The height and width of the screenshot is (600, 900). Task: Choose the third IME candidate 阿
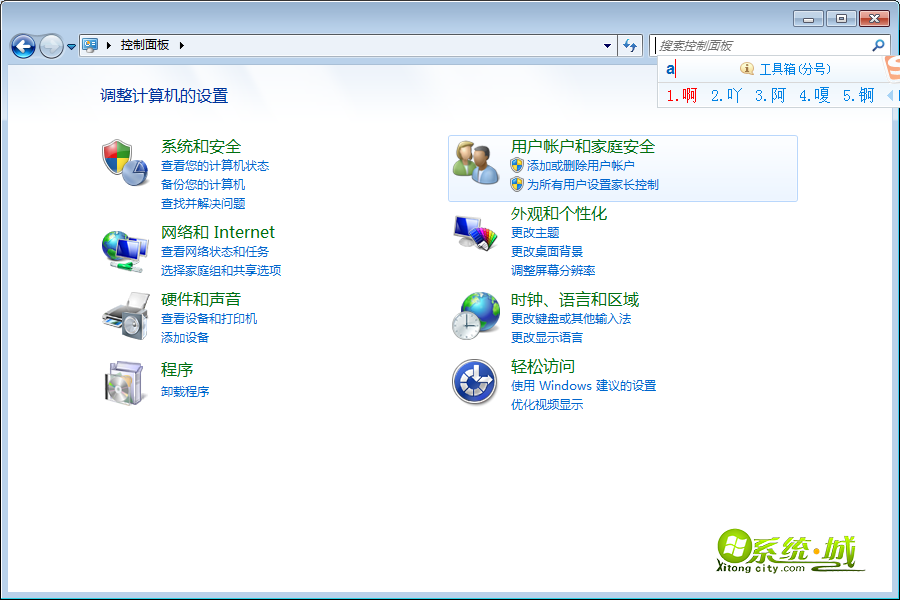pos(771,95)
